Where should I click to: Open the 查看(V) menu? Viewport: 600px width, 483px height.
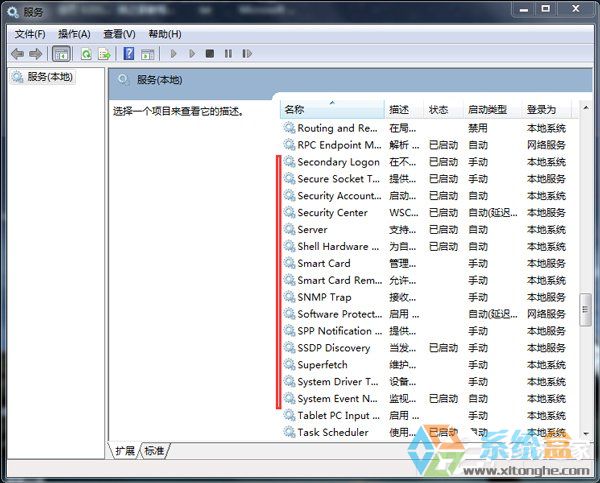pos(119,34)
